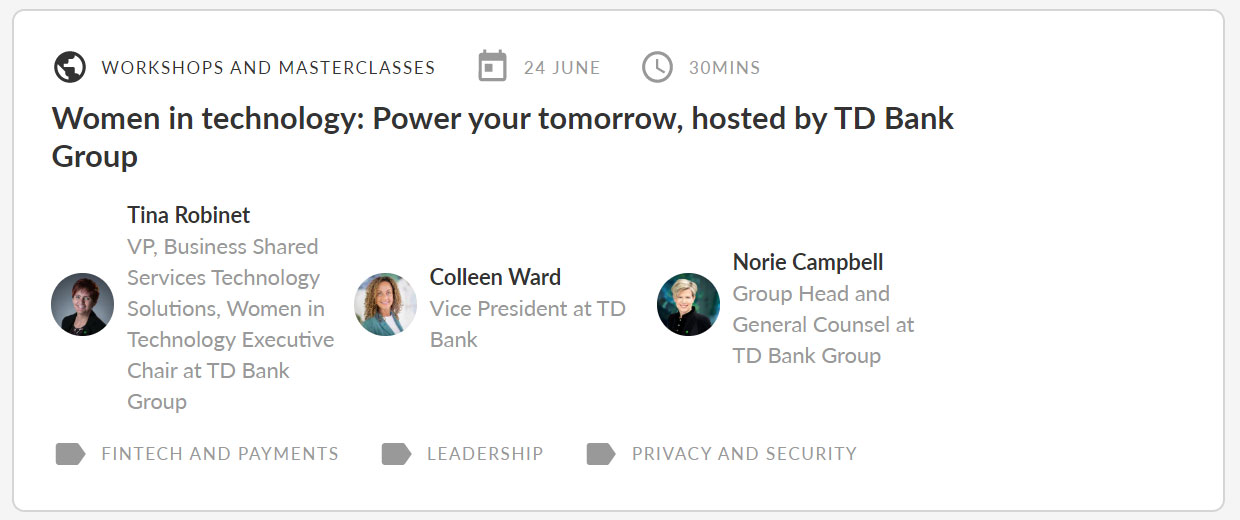Open Norie Campbell's profile photo
1240x520 pixels.
[x=688, y=305]
